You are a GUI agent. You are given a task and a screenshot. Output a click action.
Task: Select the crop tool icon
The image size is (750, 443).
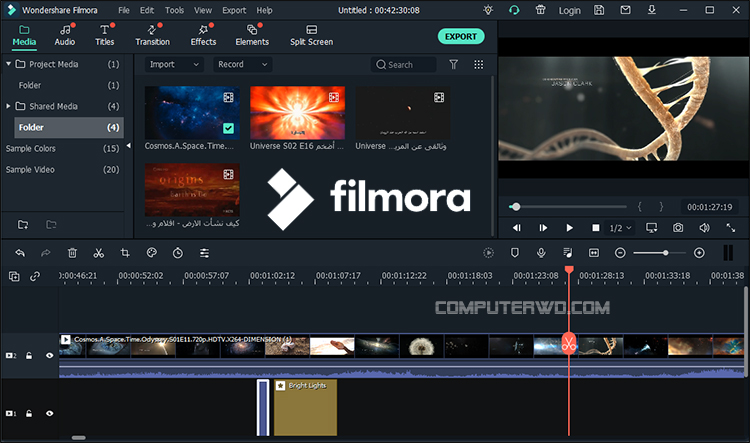(125, 253)
